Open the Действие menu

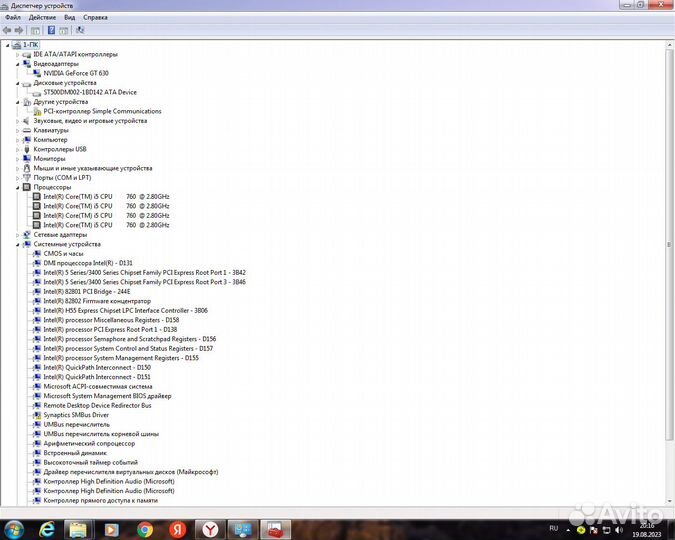[x=42, y=17]
